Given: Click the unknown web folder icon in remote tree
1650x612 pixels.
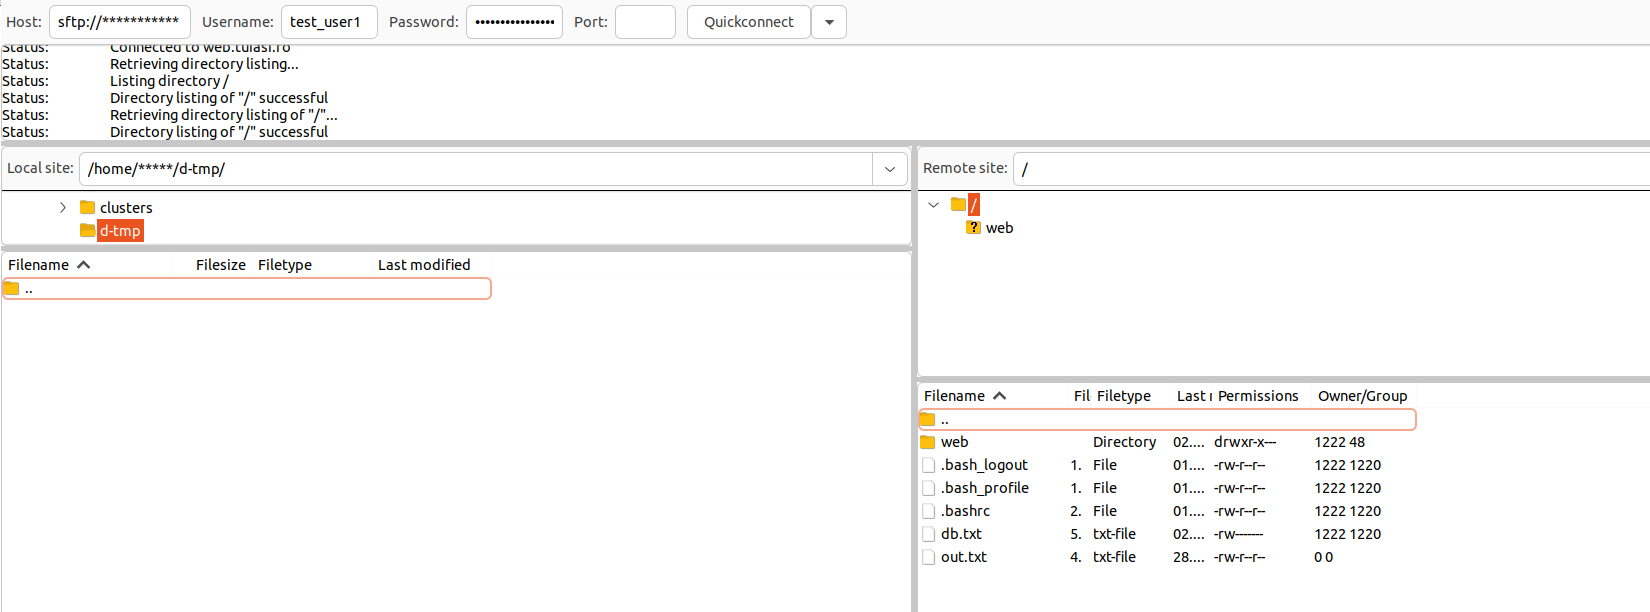Looking at the screenshot, I should [973, 228].
